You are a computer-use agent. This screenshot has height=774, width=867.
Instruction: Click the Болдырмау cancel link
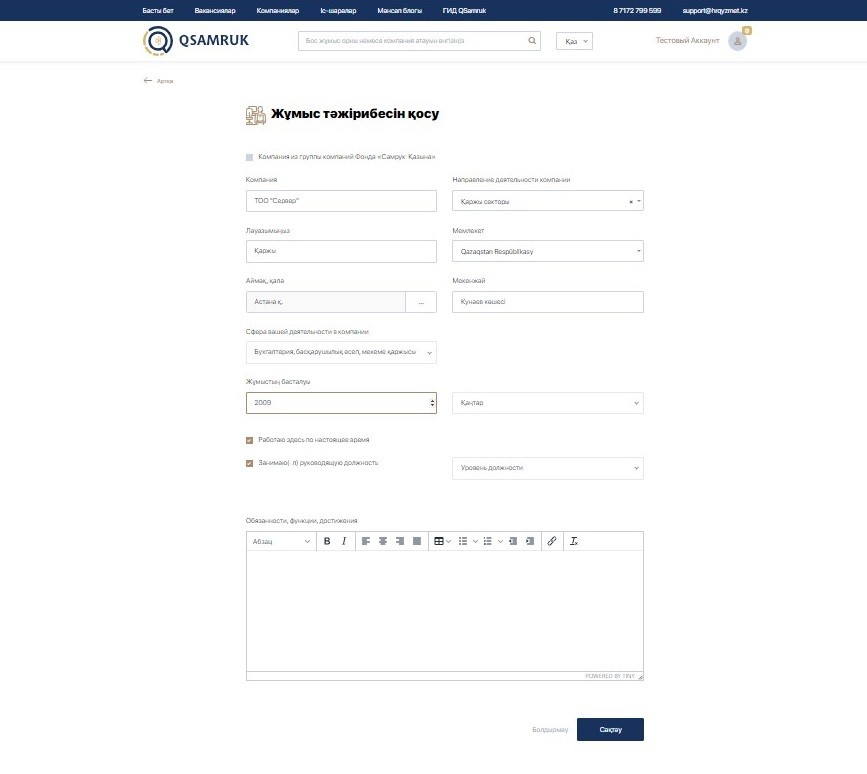pyautogui.click(x=550, y=730)
